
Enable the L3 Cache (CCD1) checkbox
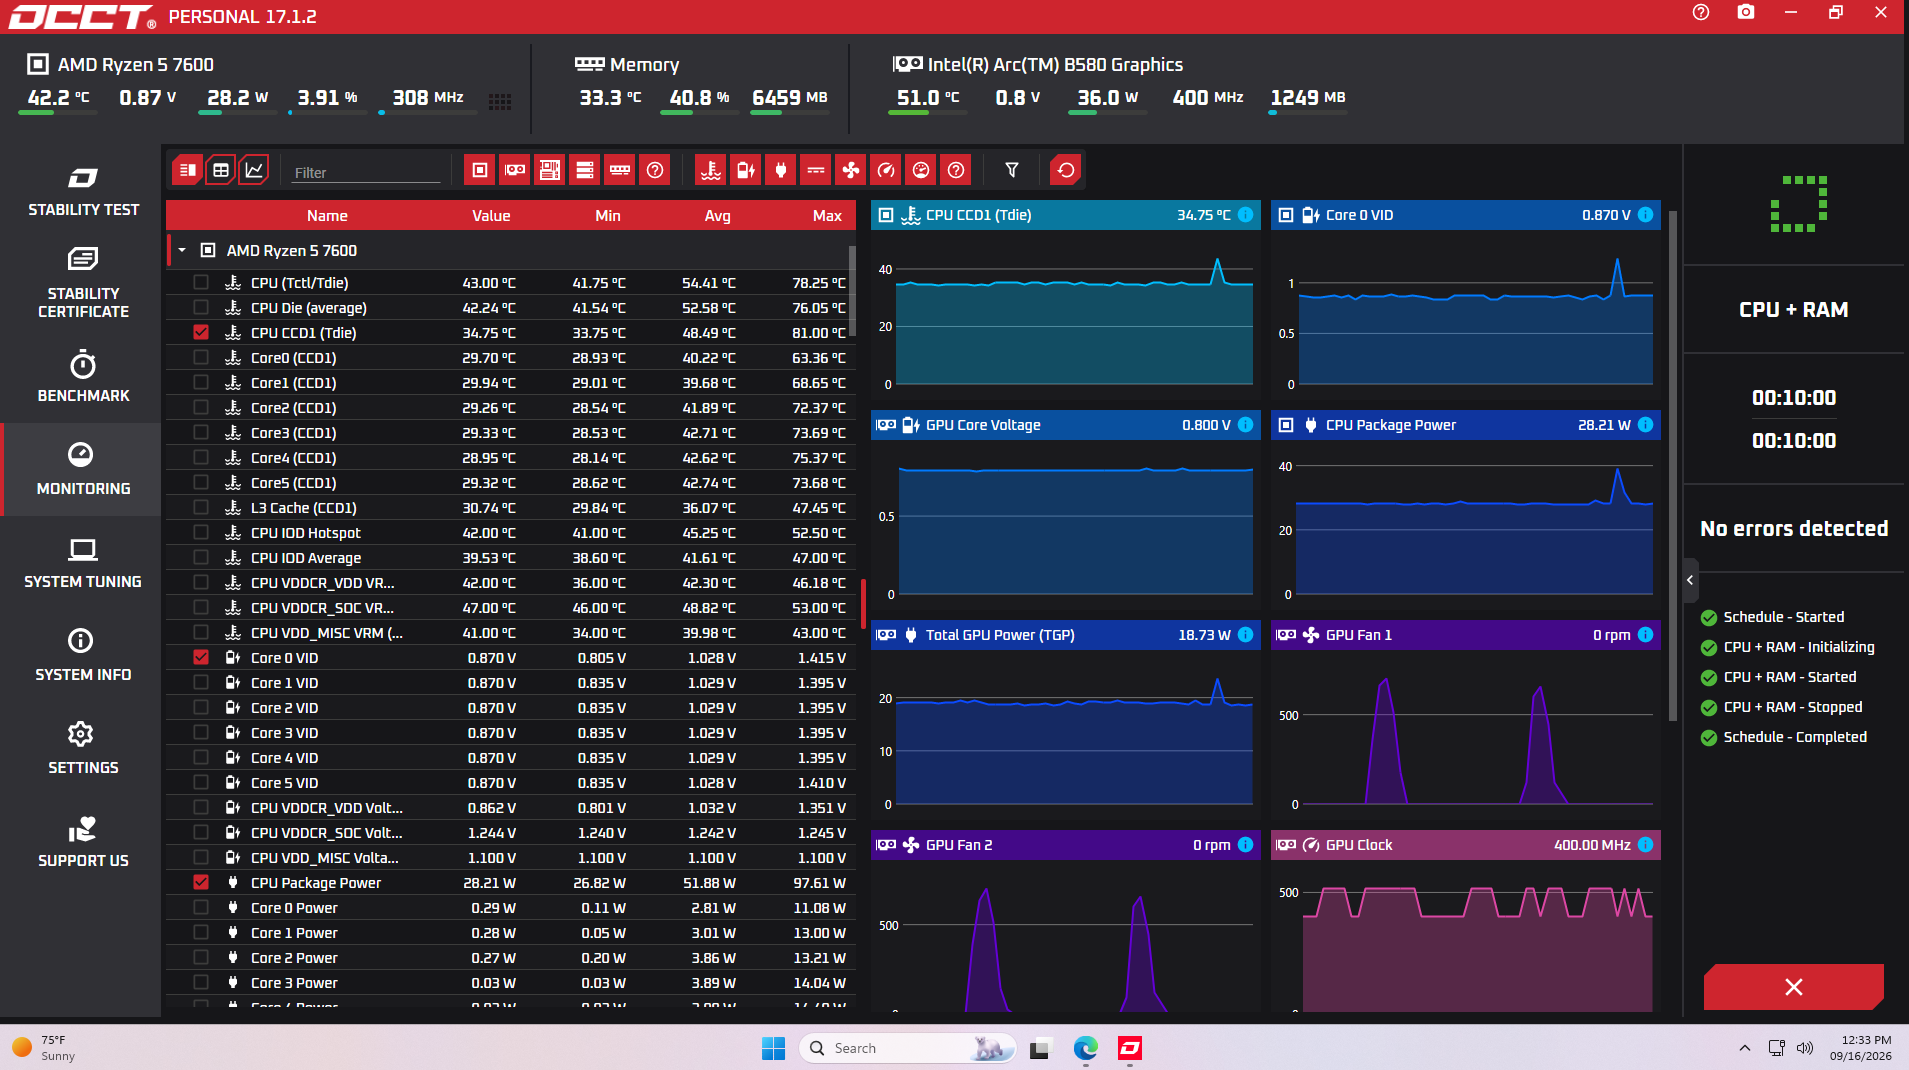(201, 507)
